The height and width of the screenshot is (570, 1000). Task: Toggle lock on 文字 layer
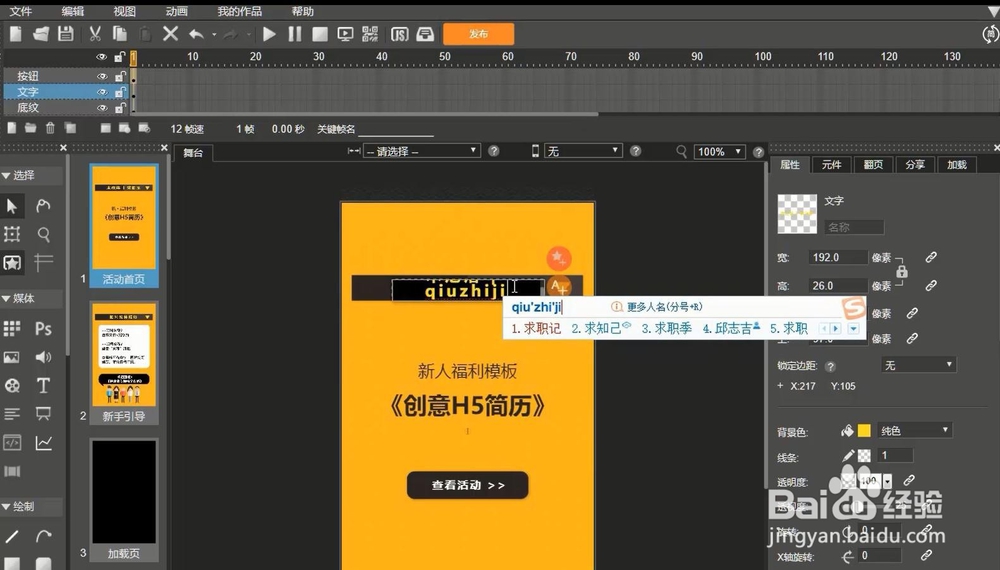point(120,92)
